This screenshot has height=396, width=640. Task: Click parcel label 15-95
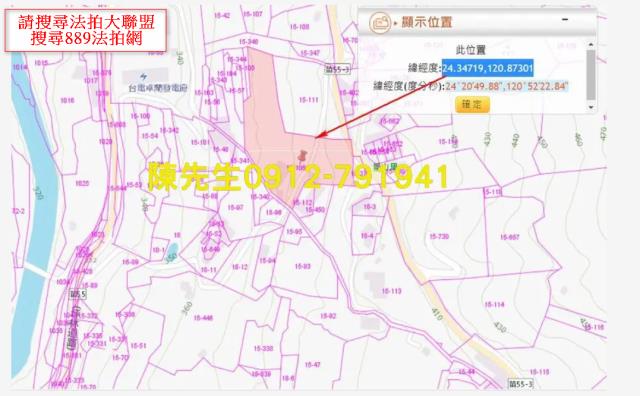[x=294, y=231]
